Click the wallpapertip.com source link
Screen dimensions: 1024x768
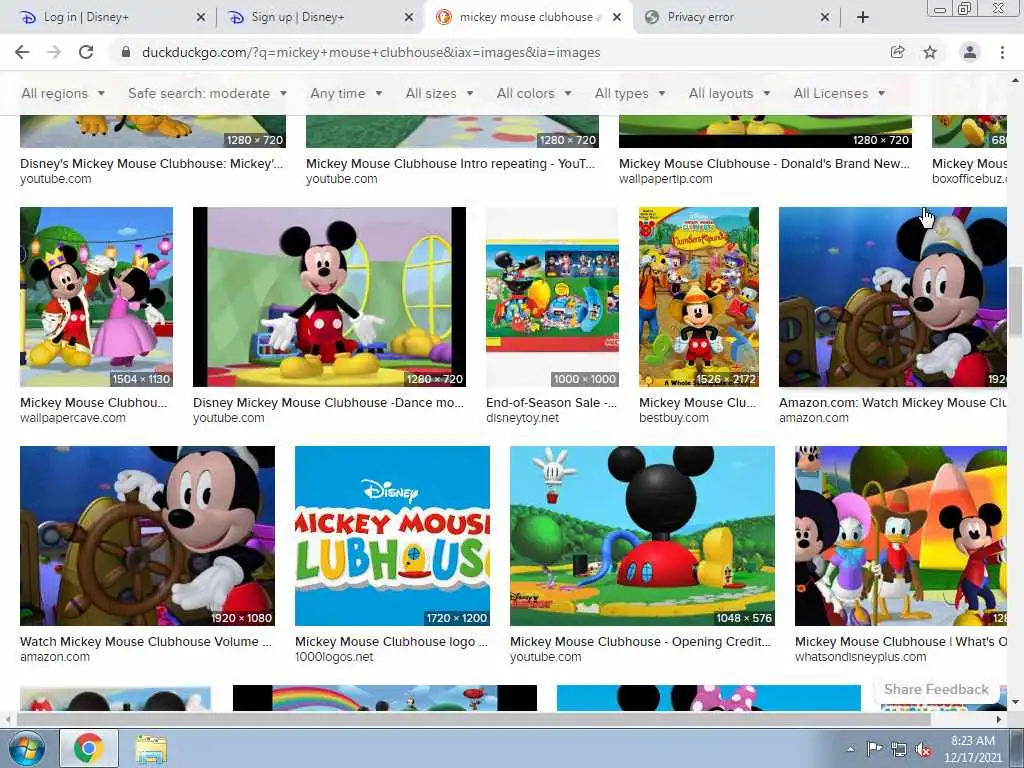coord(665,179)
